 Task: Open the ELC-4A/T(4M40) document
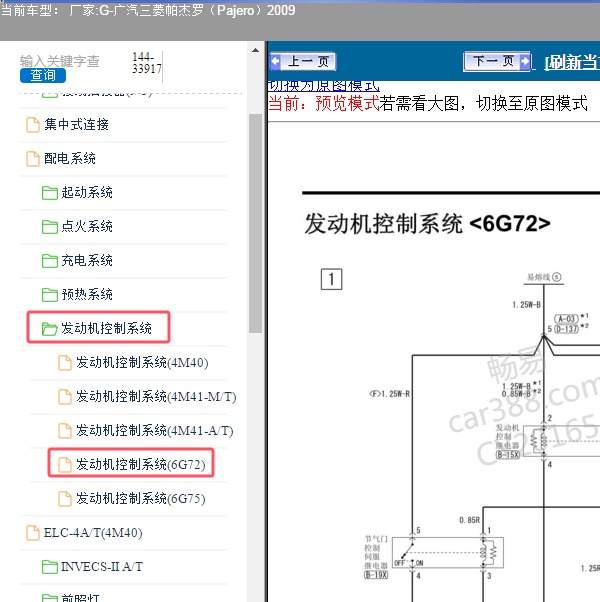pyautogui.click(x=93, y=533)
